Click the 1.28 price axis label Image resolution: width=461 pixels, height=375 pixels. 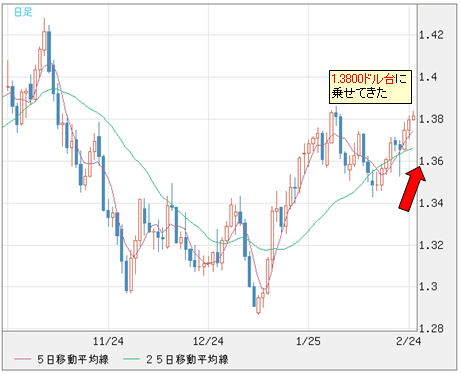point(431,329)
